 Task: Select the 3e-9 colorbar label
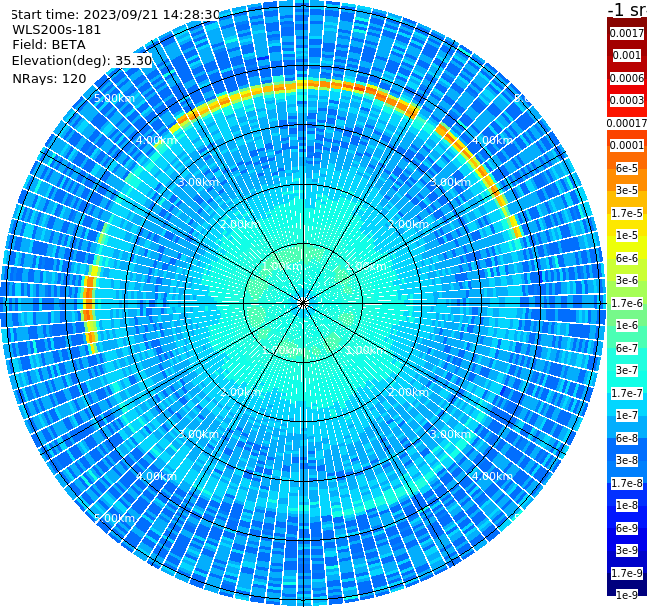[x=627, y=550]
